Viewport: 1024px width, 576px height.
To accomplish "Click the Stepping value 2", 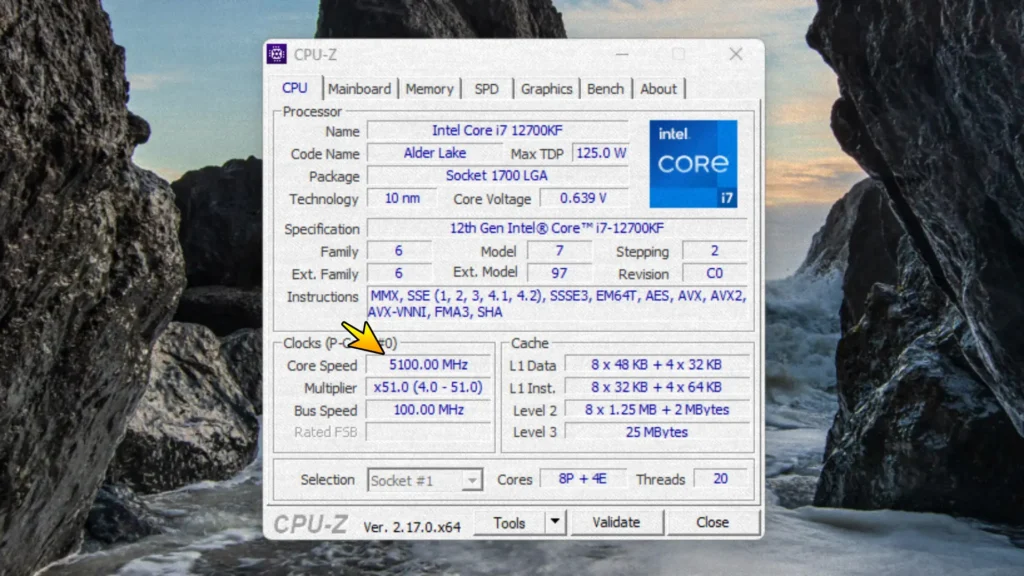I will [x=714, y=251].
